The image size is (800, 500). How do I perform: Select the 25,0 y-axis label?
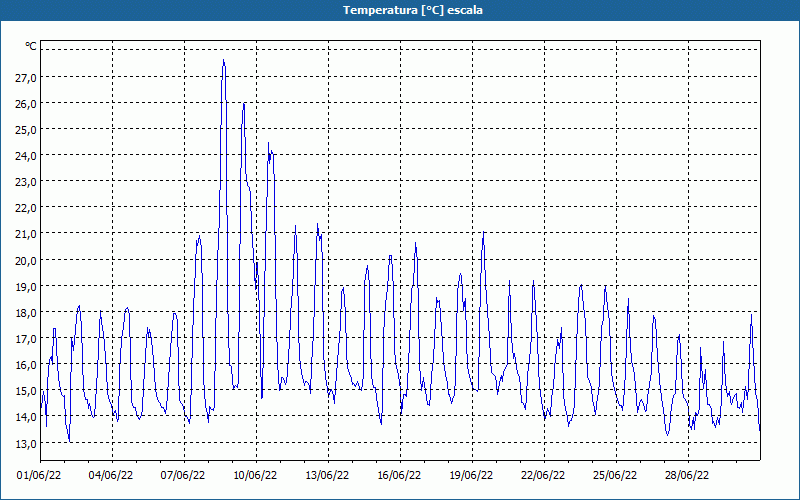[26, 130]
